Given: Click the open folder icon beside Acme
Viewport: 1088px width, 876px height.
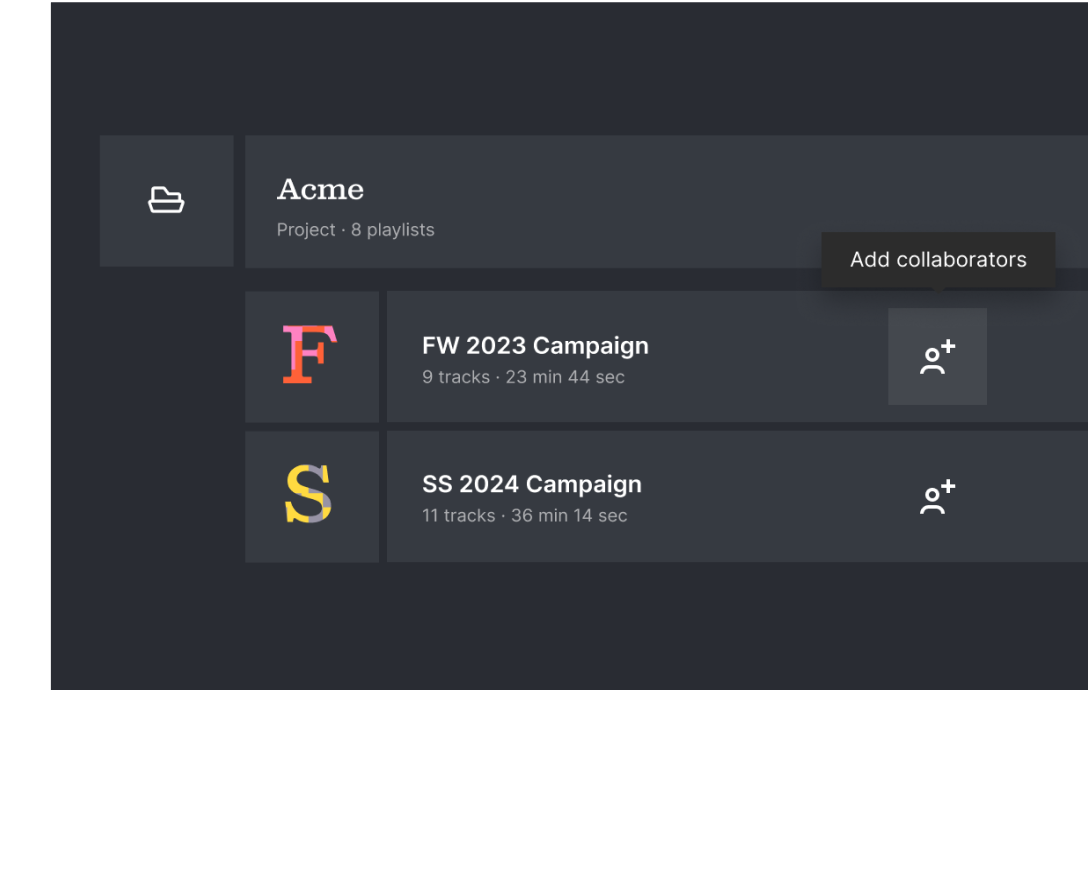Looking at the screenshot, I should click(x=166, y=201).
